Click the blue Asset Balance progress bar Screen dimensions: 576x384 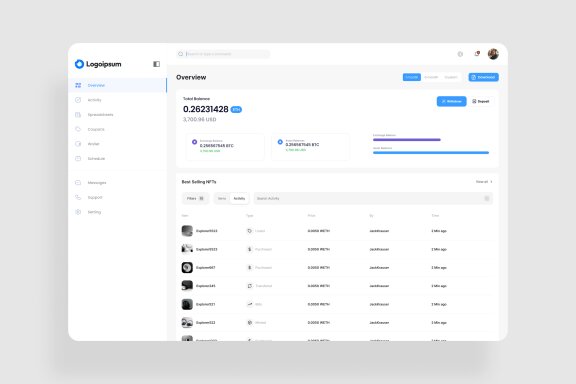point(431,152)
